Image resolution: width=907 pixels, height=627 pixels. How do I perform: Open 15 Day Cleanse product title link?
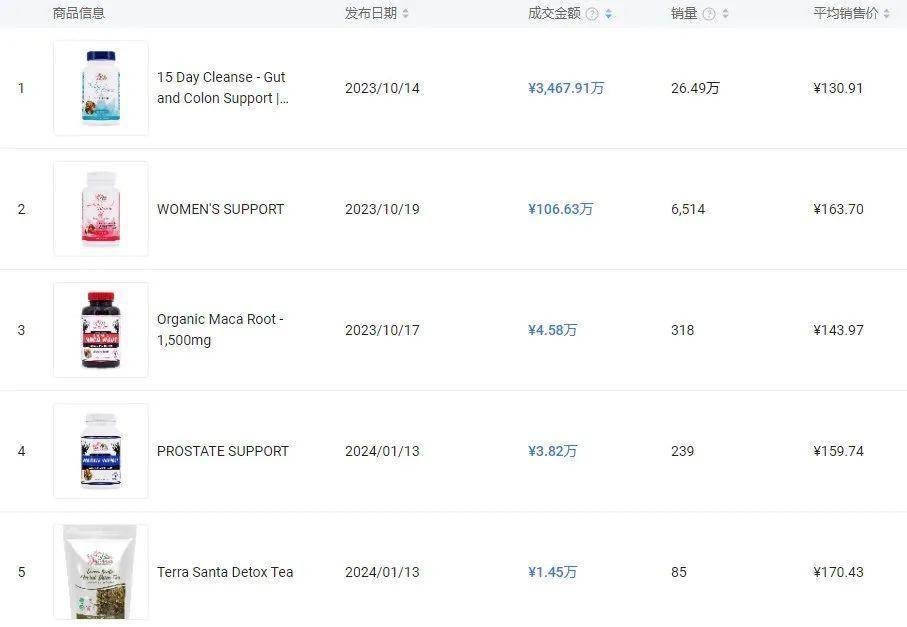pos(223,88)
